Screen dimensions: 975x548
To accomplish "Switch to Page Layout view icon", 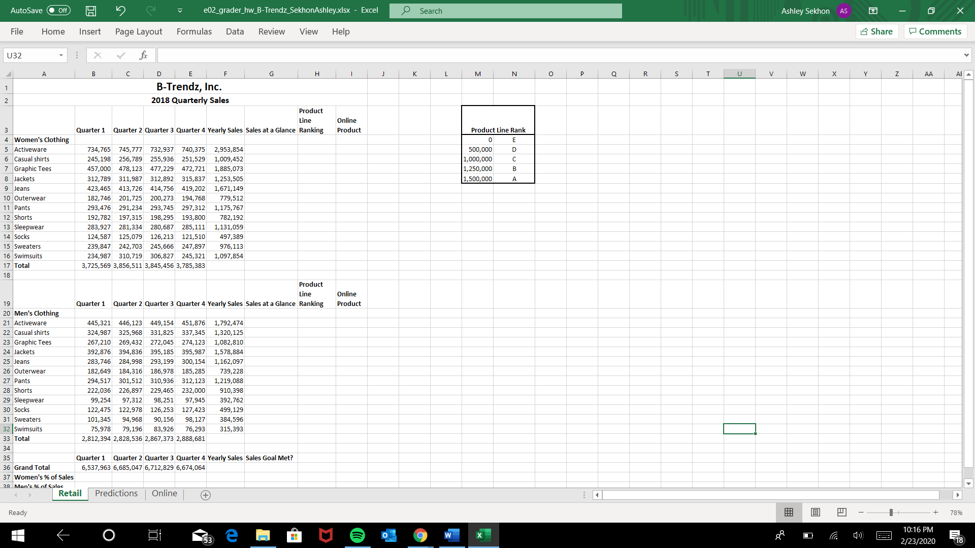I will (815, 513).
